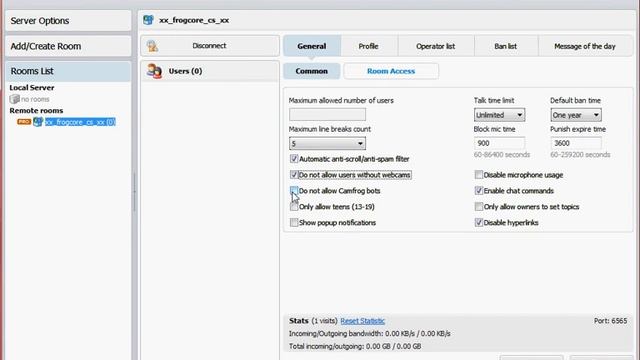640x360 pixels.
Task: Click Maximum allowed number of users field
Action: [x=327, y=115]
